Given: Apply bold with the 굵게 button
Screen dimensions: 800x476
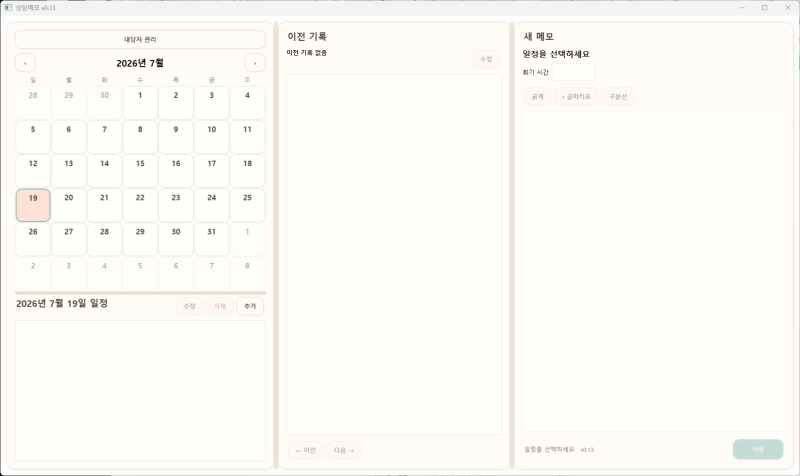Looking at the screenshot, I should click(538, 96).
